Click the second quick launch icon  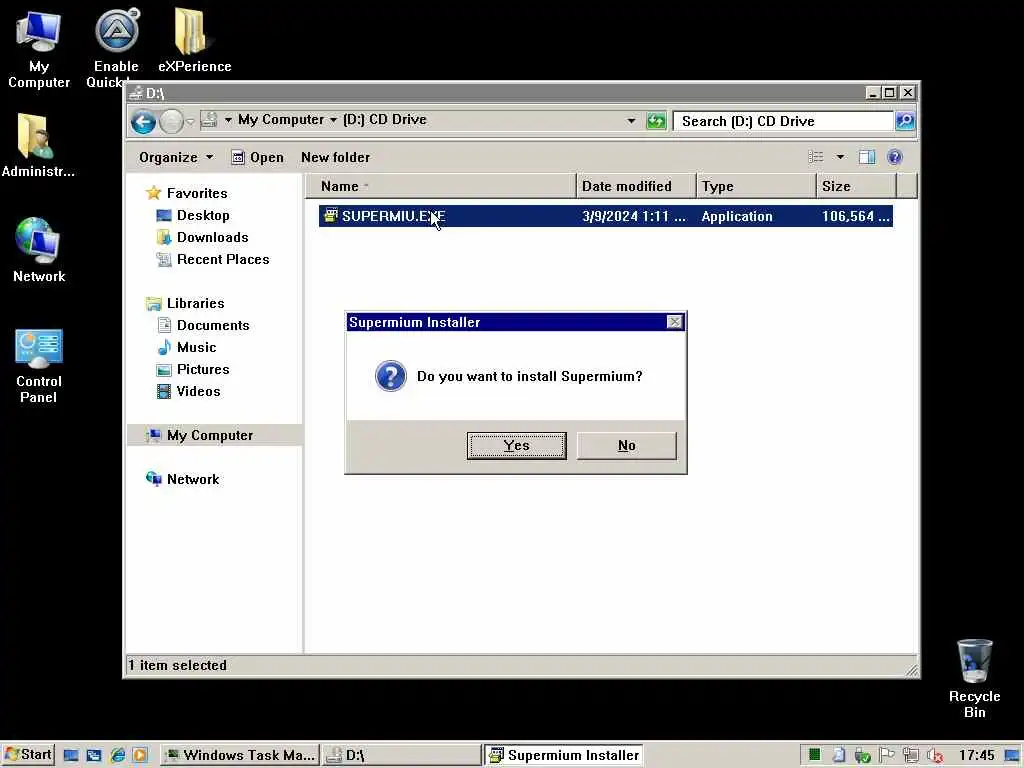tap(94, 756)
